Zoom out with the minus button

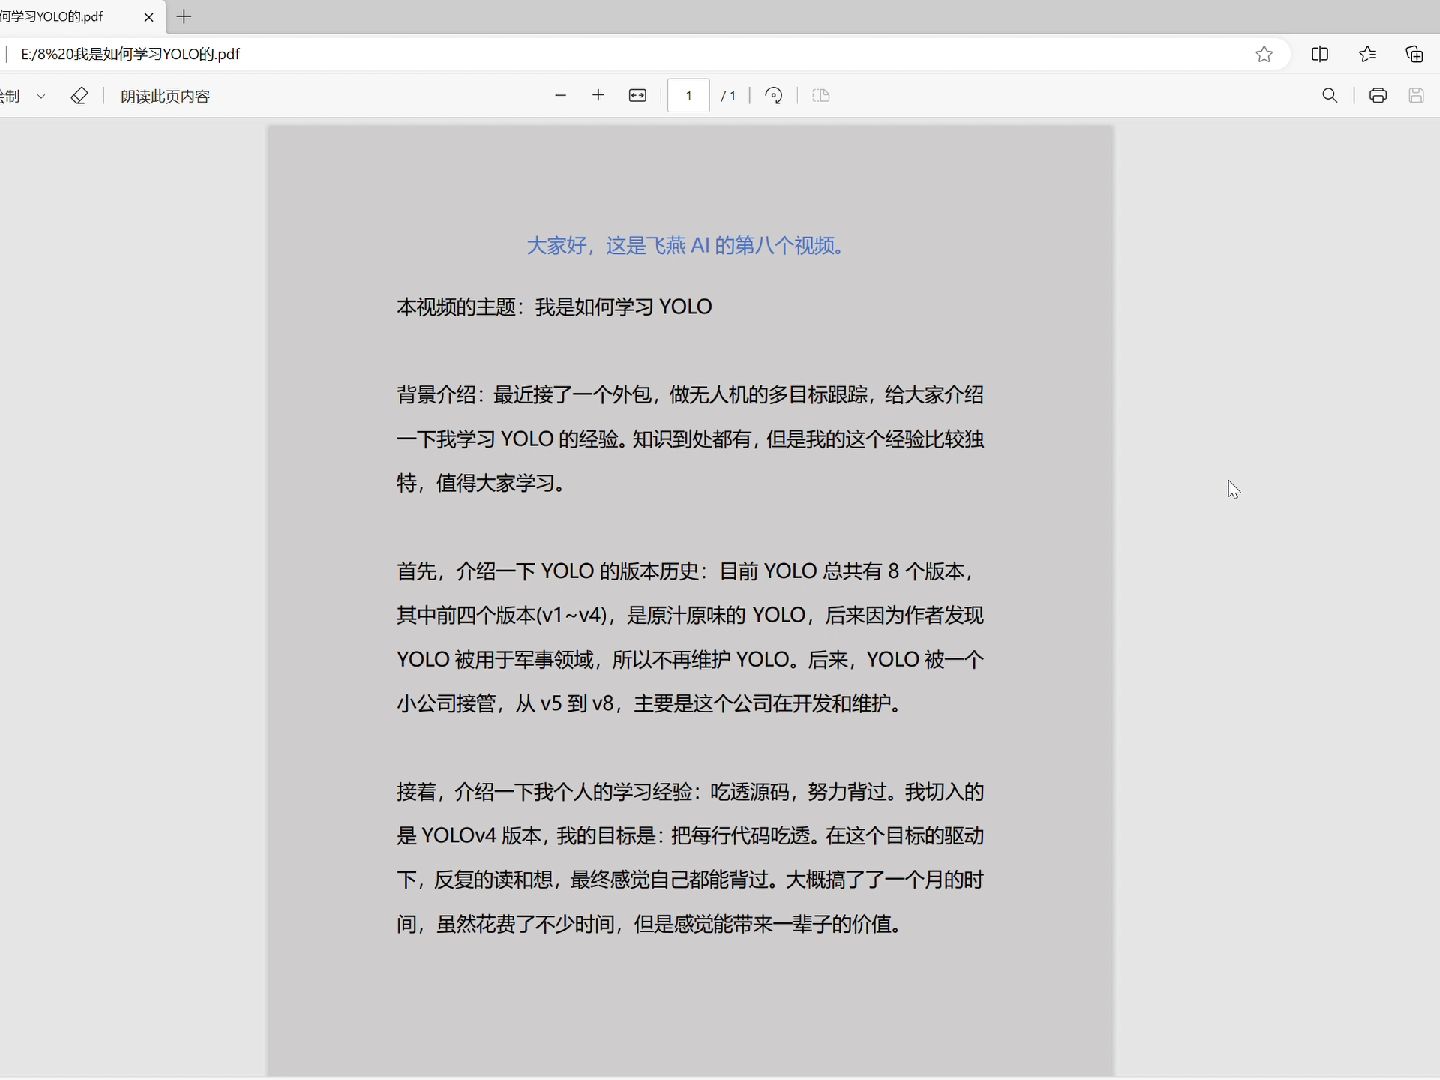click(560, 95)
